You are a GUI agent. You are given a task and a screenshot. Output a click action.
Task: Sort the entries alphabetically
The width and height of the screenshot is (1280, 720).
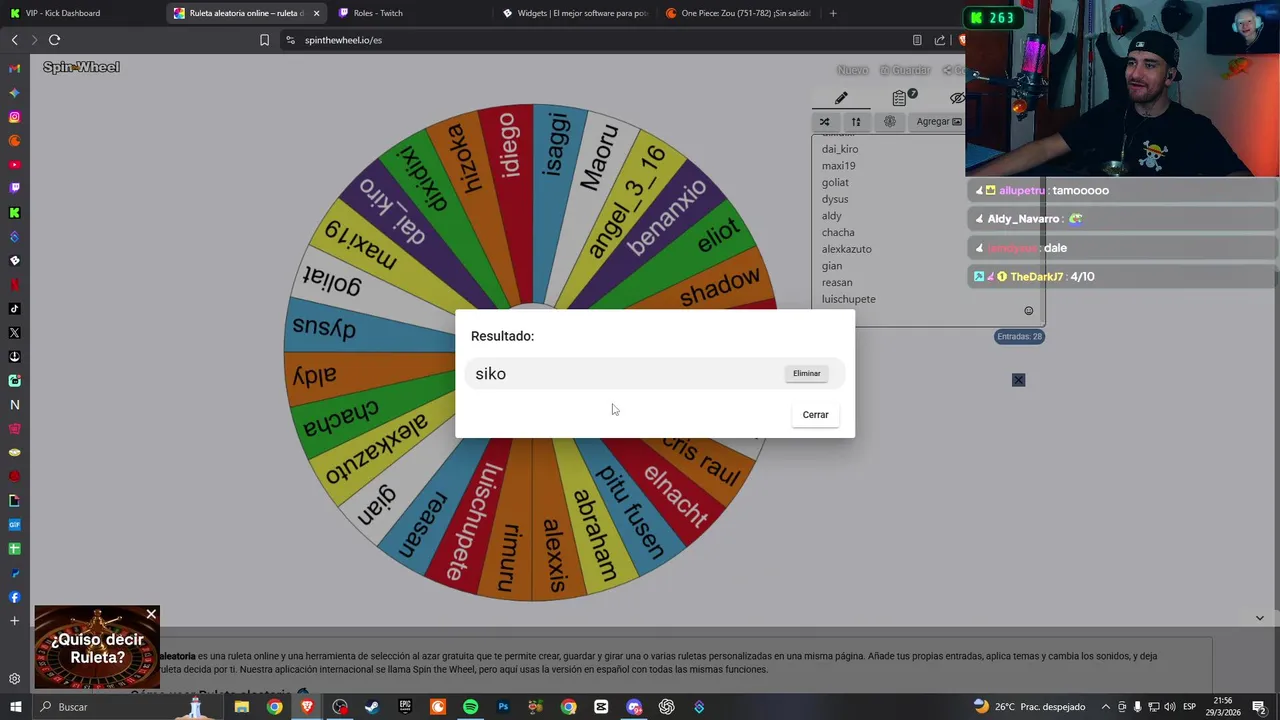click(x=856, y=121)
